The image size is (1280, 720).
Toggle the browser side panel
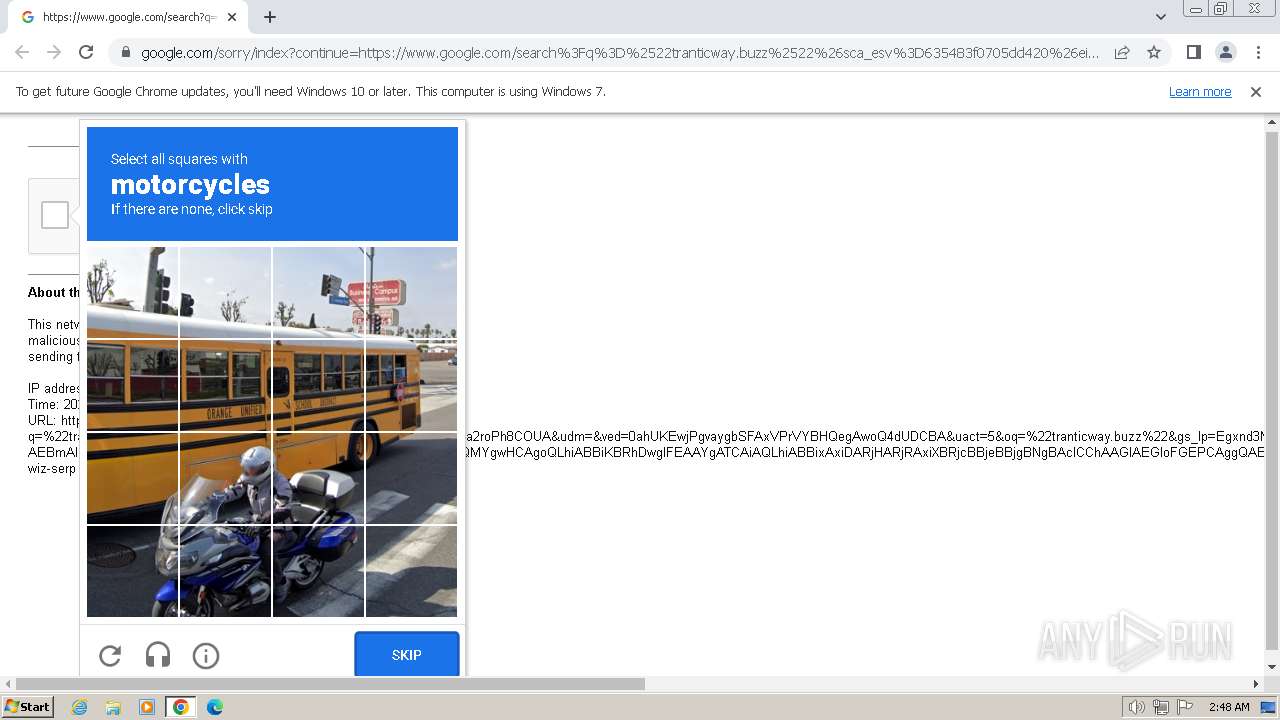[x=1193, y=52]
